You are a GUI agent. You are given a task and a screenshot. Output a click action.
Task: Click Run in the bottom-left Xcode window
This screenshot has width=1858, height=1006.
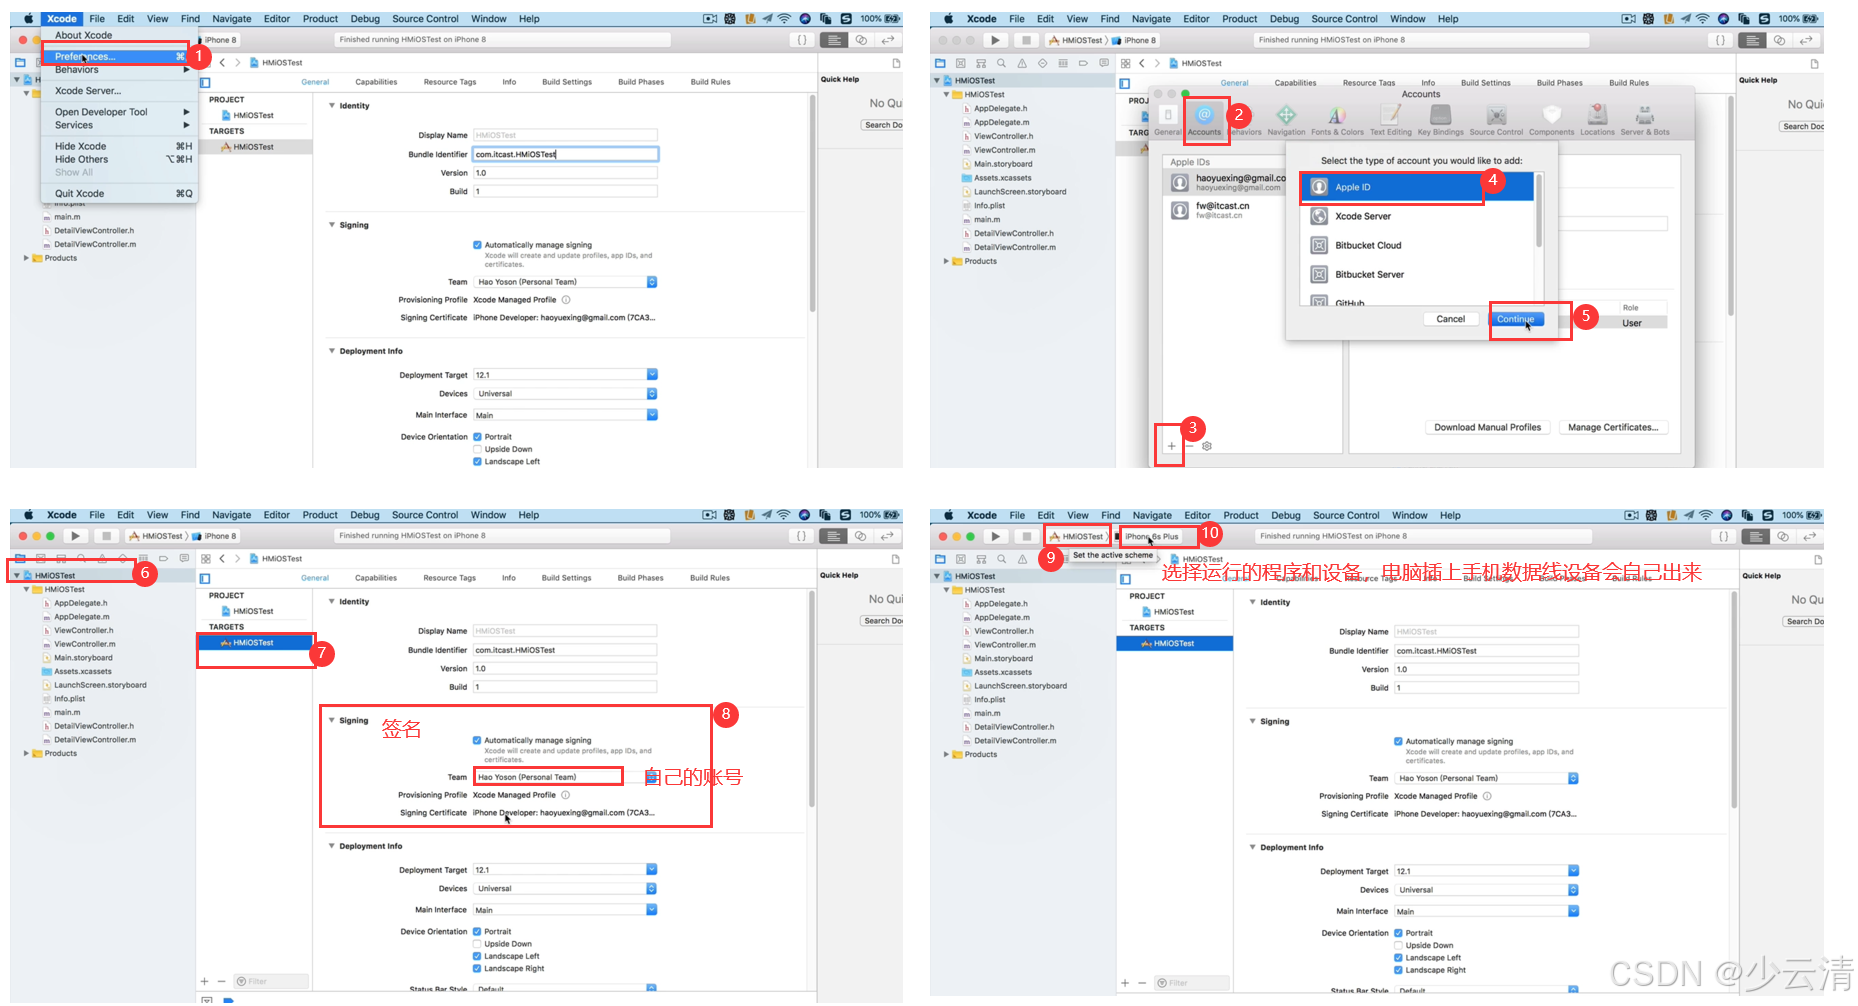coord(75,536)
